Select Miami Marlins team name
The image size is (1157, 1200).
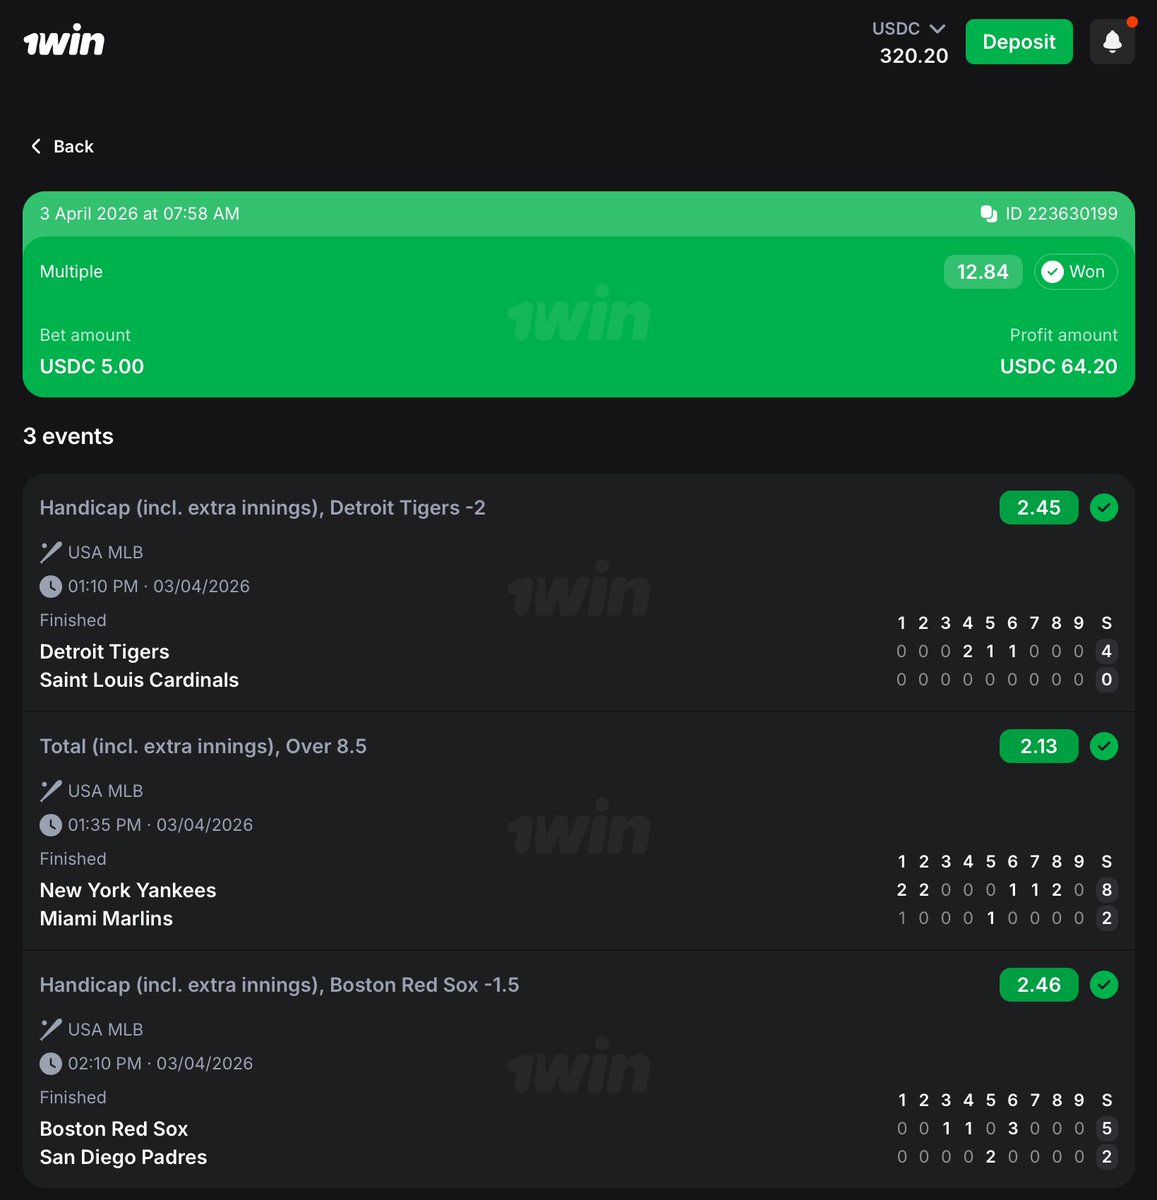[106, 918]
